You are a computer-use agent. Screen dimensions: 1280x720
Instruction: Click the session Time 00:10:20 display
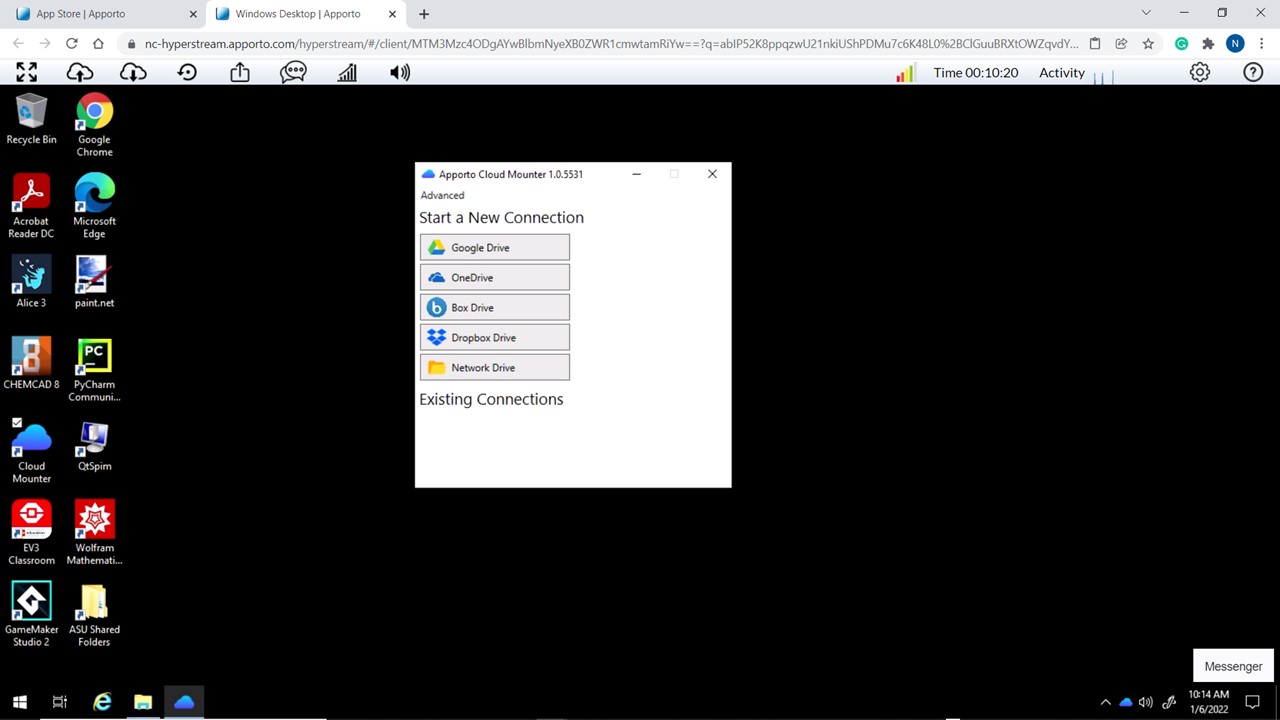976,72
